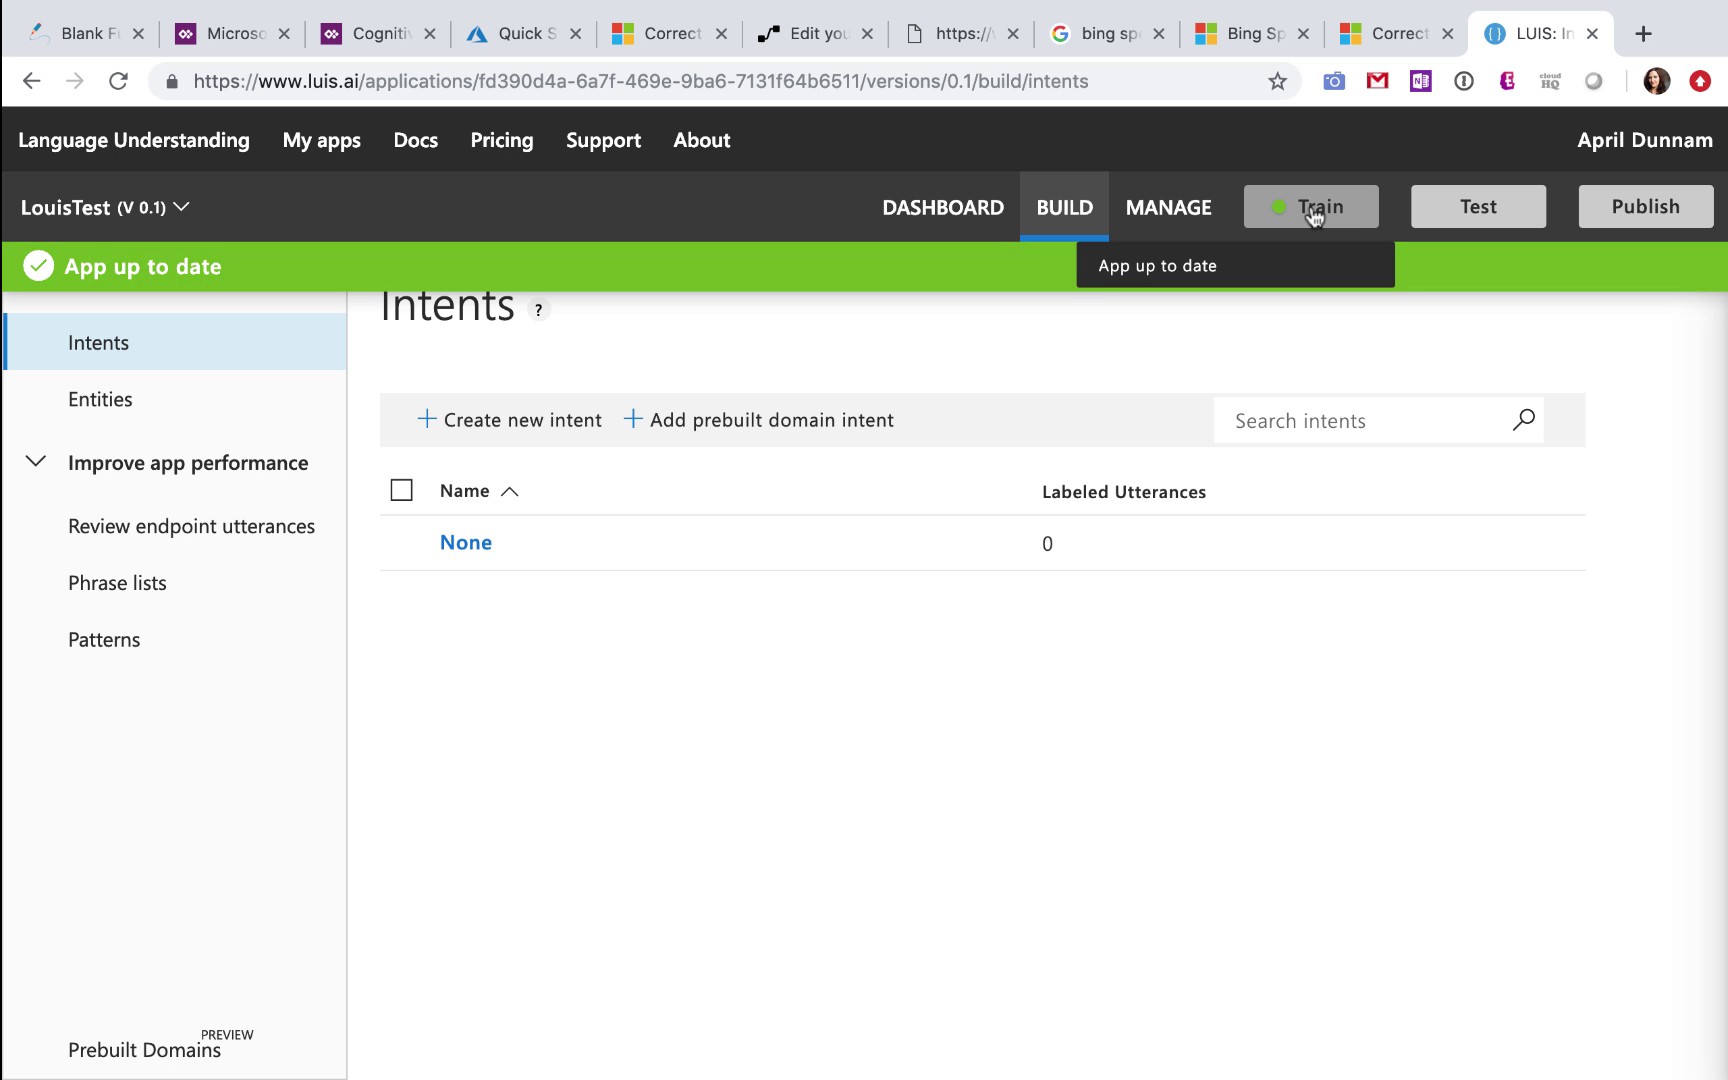
Task: Open Docs in top navigation
Action: click(415, 140)
